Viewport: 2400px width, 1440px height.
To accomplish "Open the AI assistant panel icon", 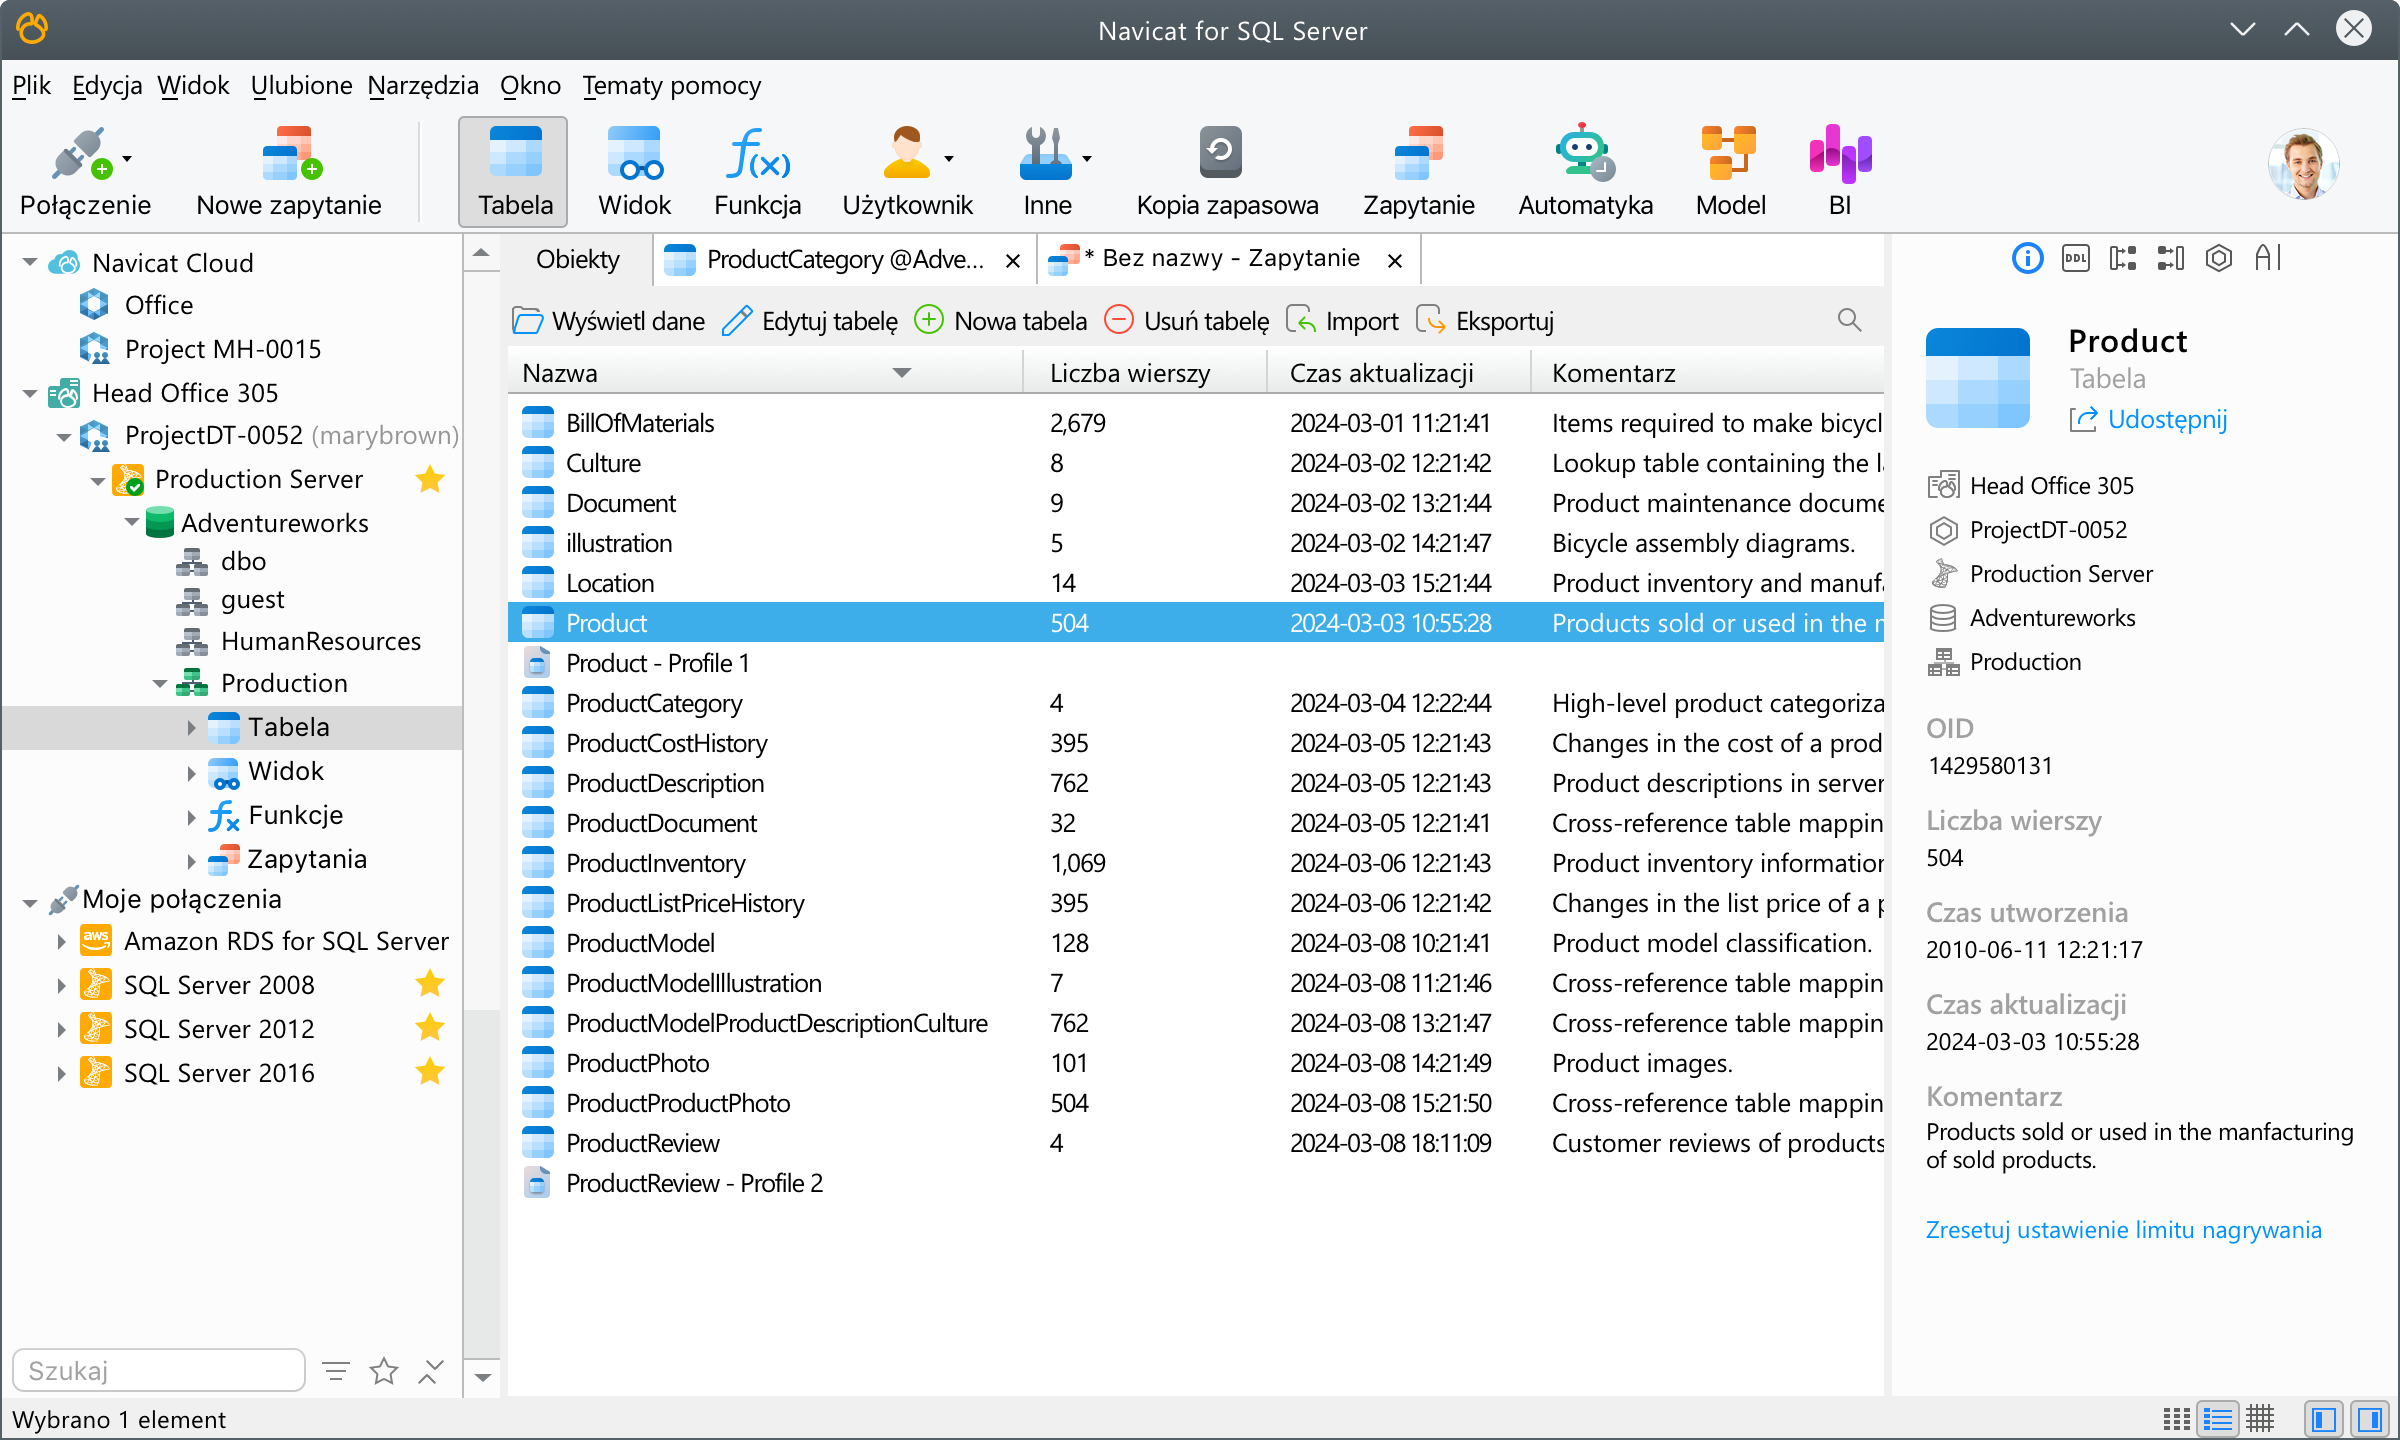I will pyautogui.click(x=2268, y=259).
